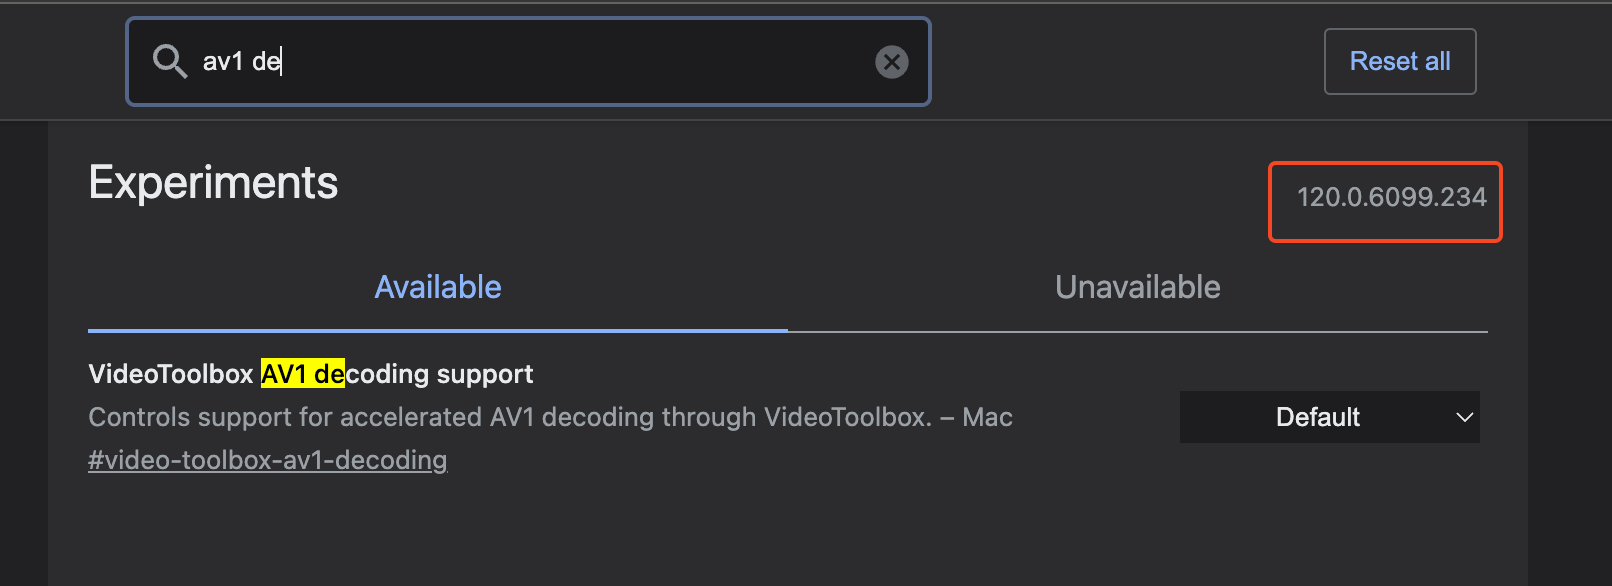Click the Experiments page heading
The image size is (1612, 586).
(213, 183)
